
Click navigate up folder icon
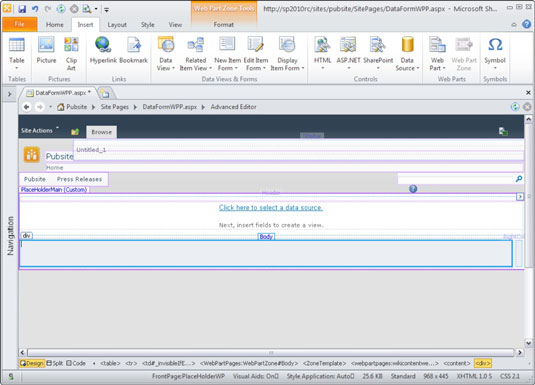click(x=75, y=132)
